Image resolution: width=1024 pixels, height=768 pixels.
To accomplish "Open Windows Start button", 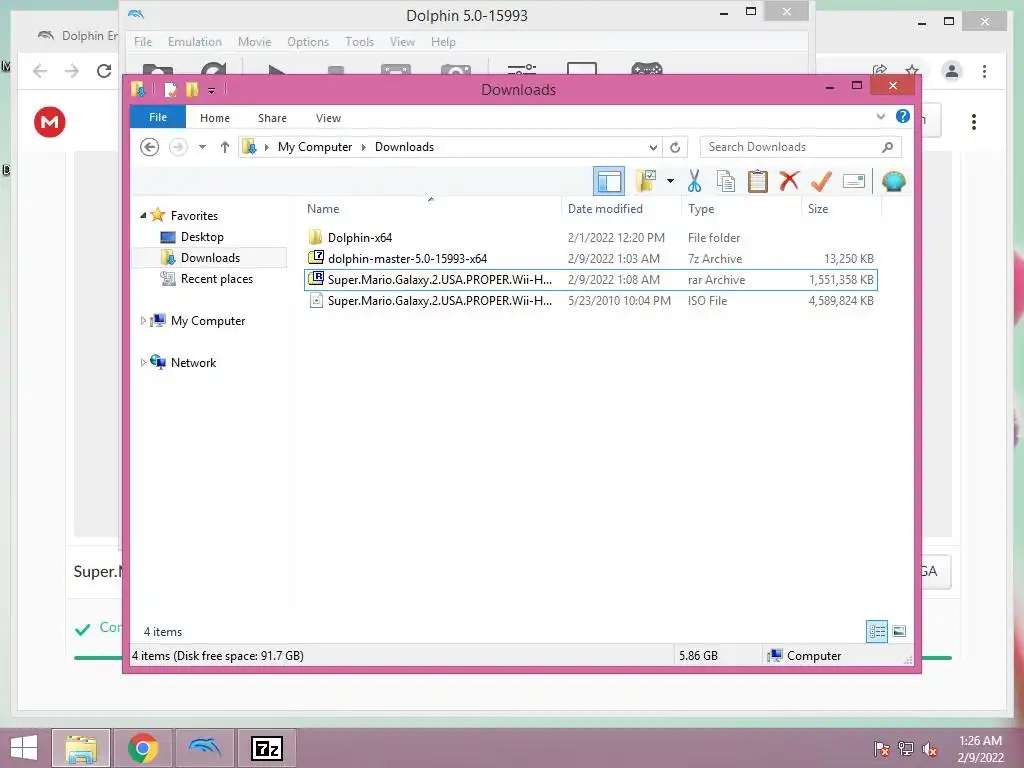I will [x=24, y=748].
